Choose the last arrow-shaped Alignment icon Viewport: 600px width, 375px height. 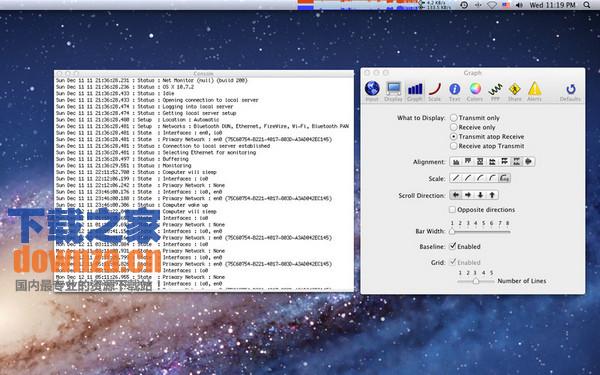[x=529, y=162]
